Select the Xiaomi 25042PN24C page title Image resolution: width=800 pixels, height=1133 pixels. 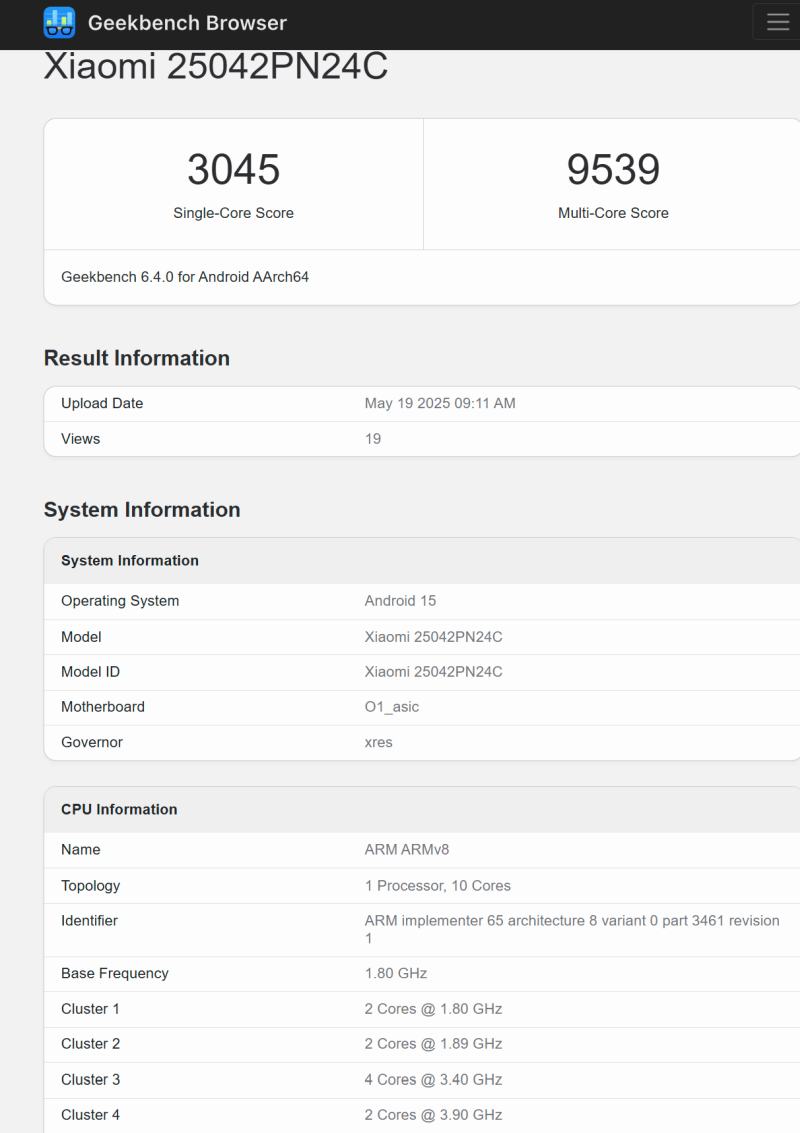pyautogui.click(x=216, y=66)
